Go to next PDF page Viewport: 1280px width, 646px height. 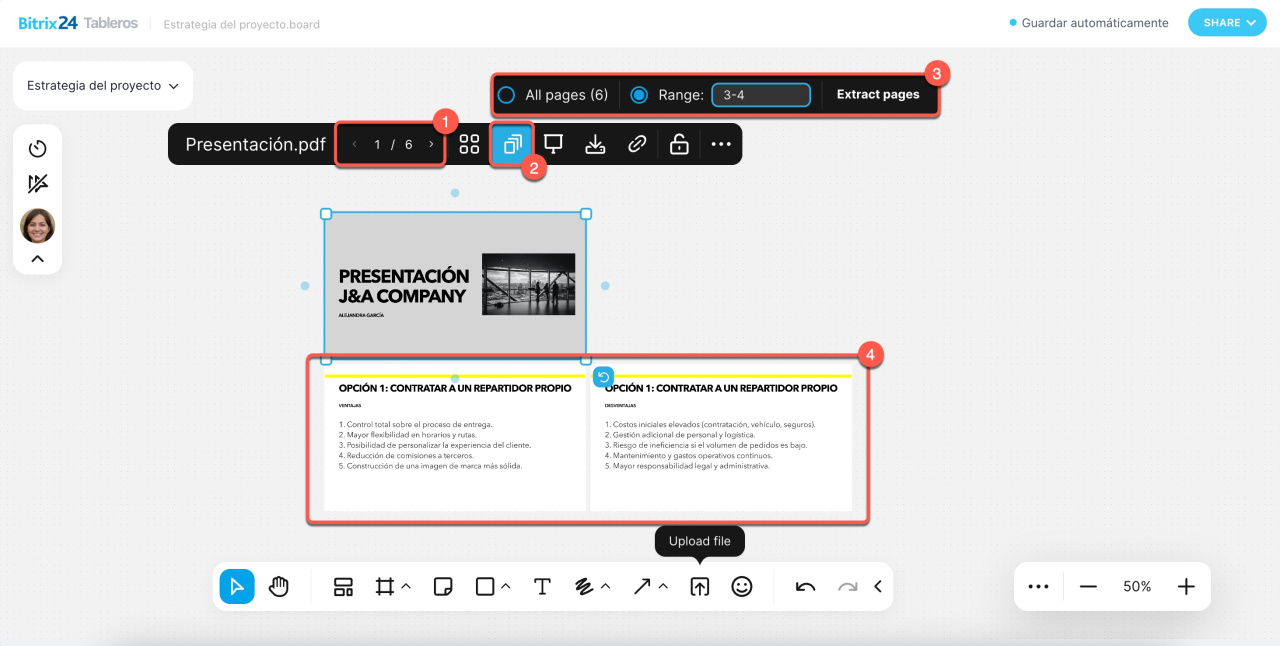(x=431, y=145)
